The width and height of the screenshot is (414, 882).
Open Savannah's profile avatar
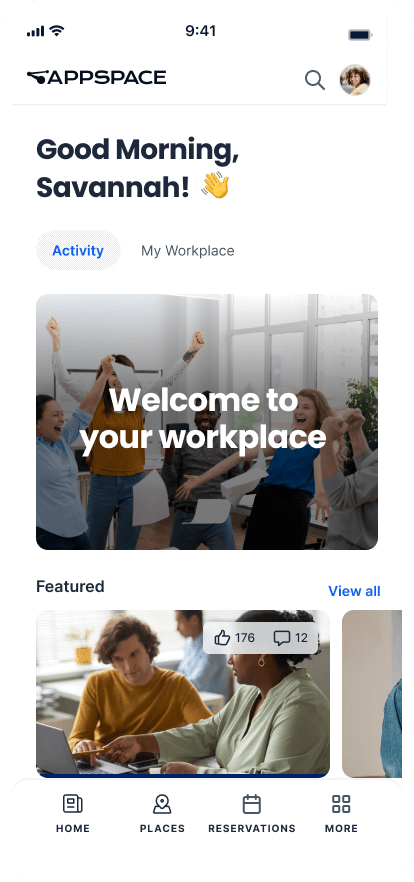point(355,80)
